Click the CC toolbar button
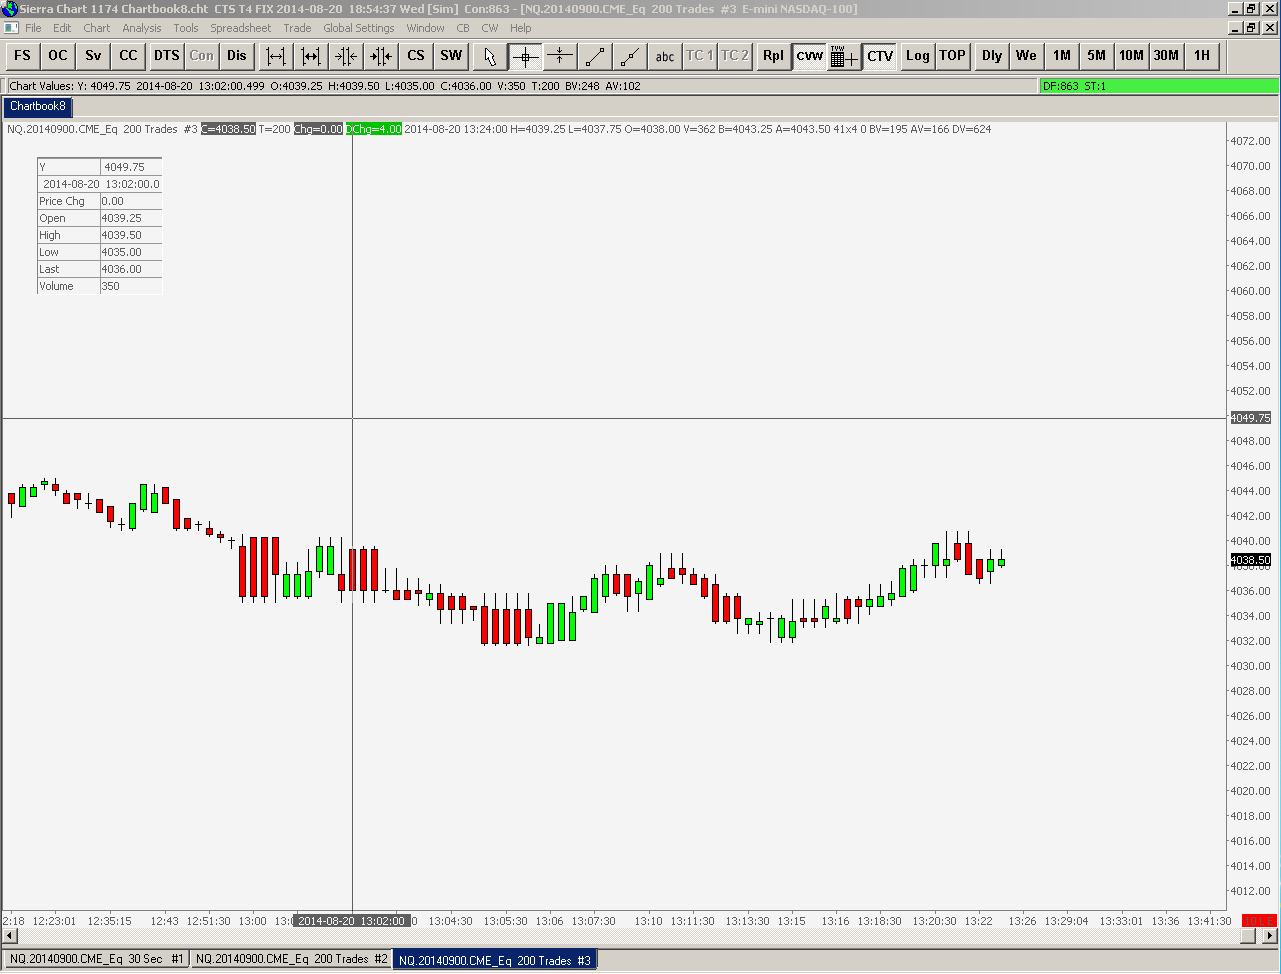The height and width of the screenshot is (974, 1281). [129, 56]
